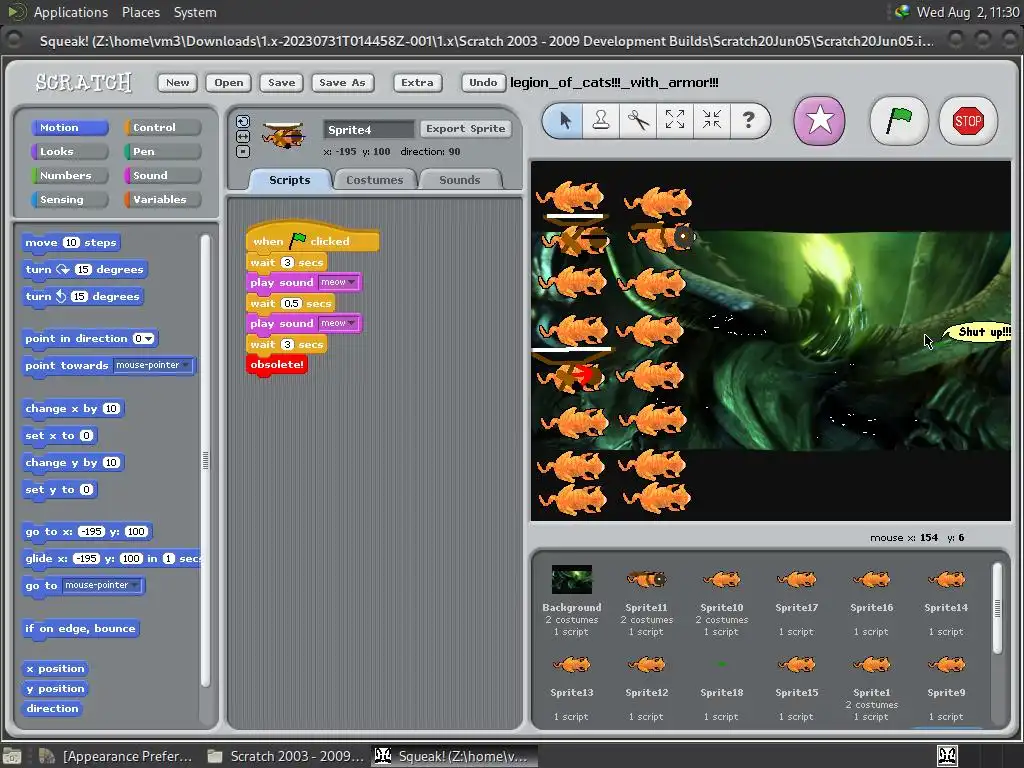Switch to the Scripts tab

click(290, 180)
